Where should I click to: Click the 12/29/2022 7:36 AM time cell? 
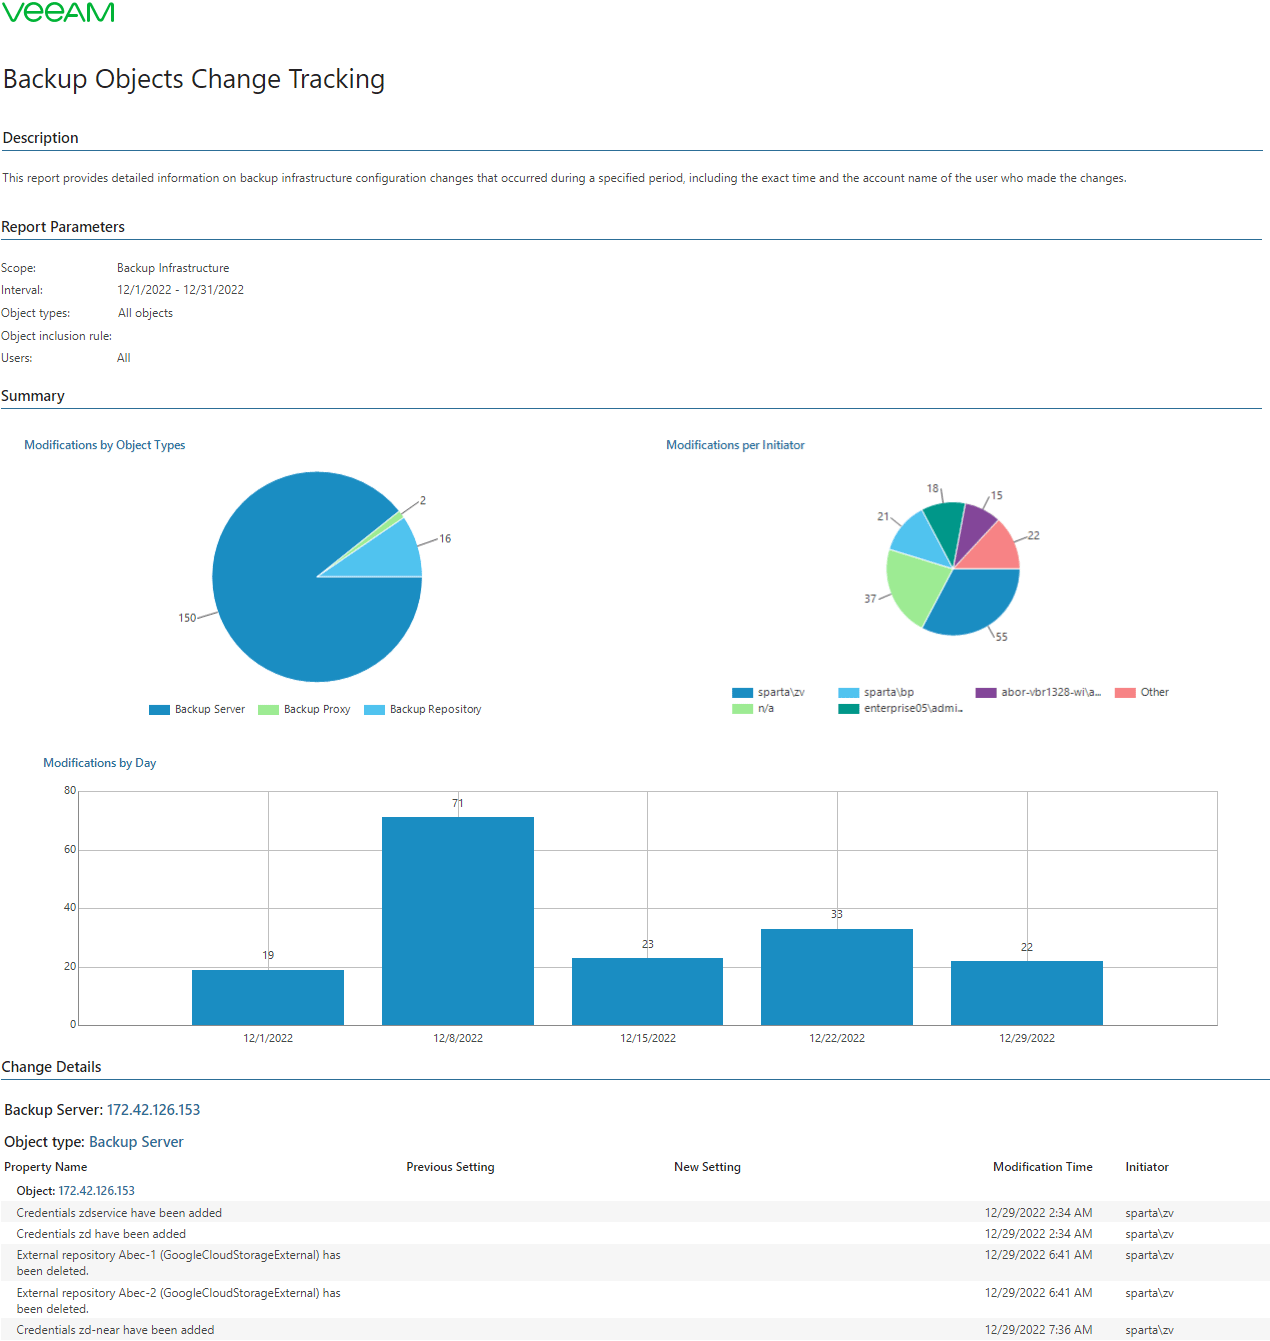coord(1038,1330)
